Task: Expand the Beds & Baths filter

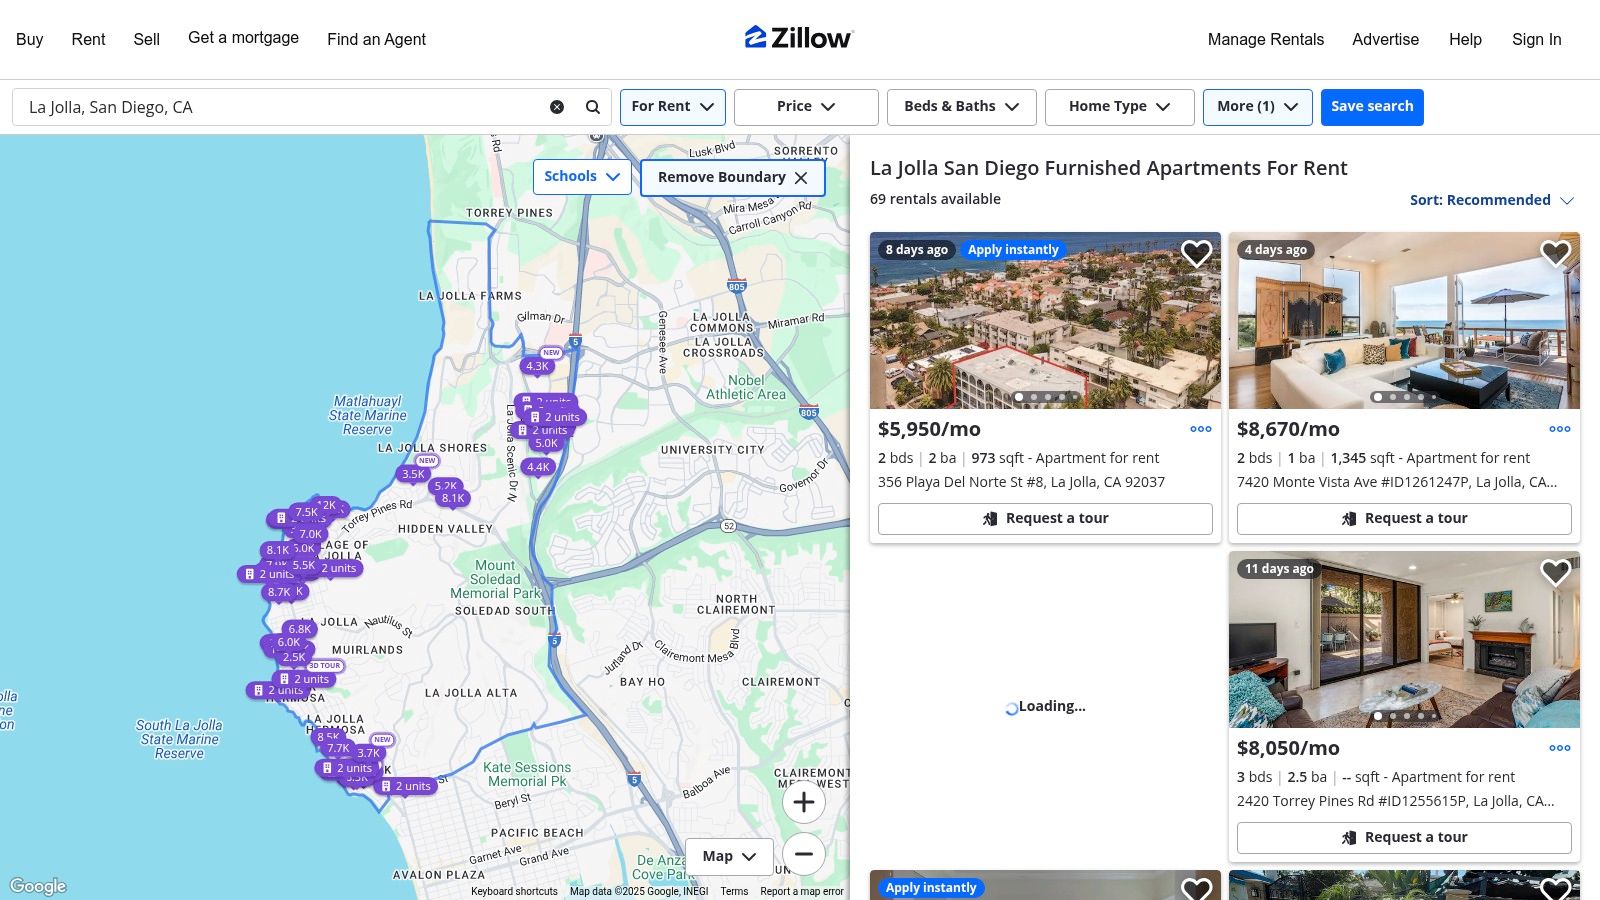Action: pos(961,107)
